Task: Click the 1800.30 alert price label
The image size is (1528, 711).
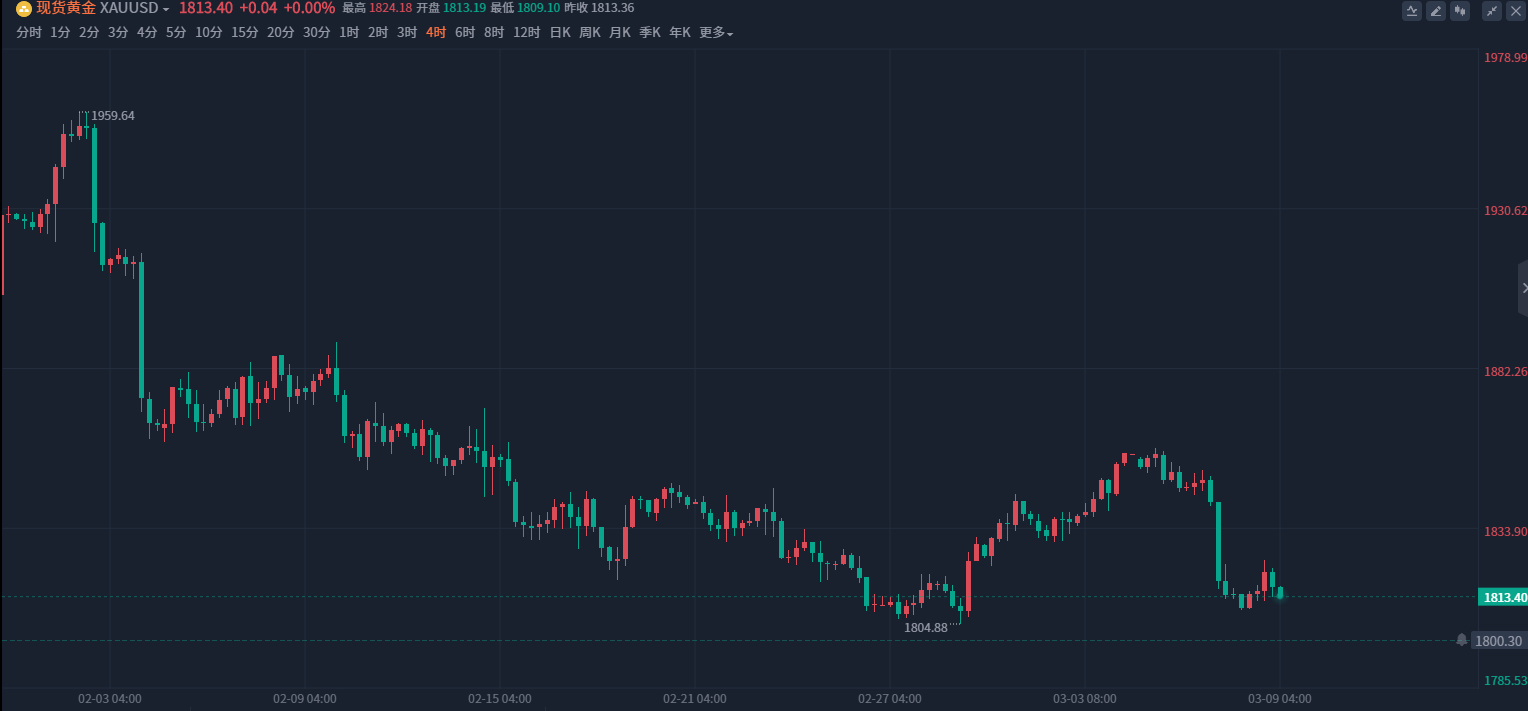Action: [x=1498, y=641]
